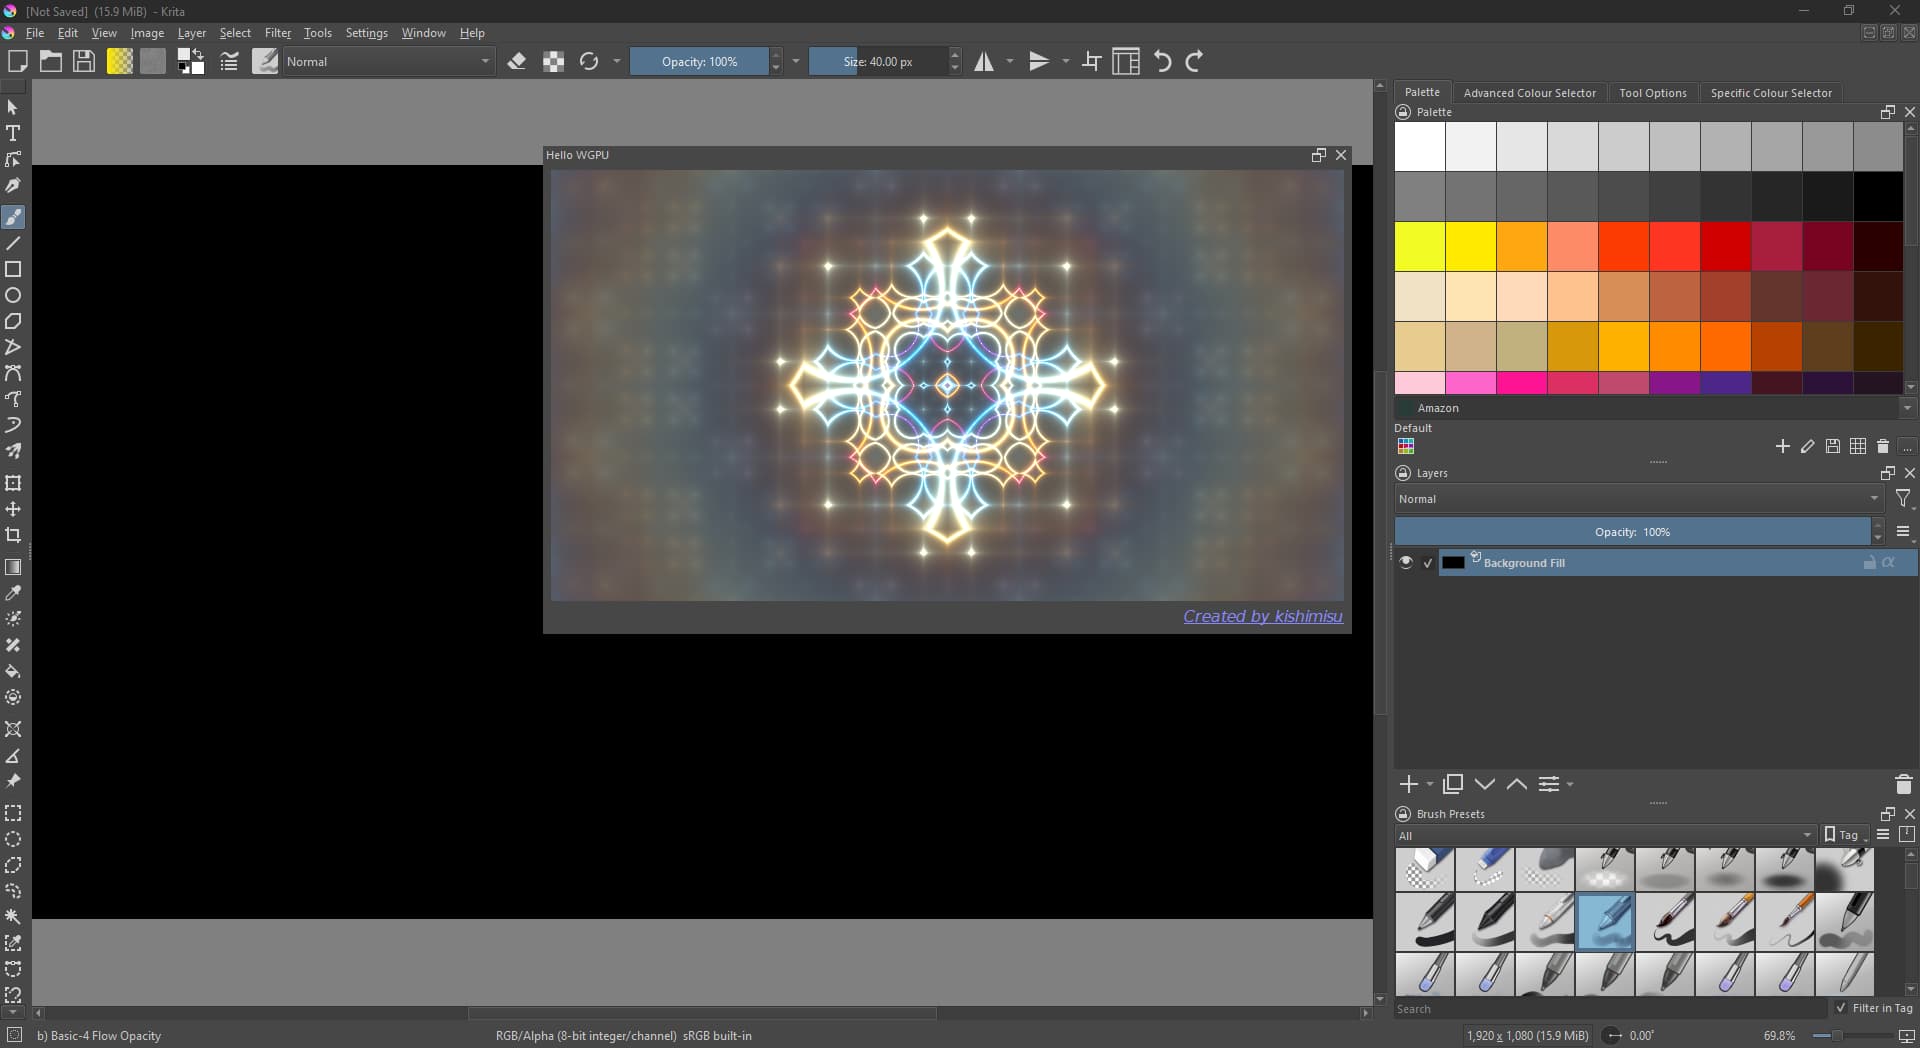Hide the Background Fill layer
The height and width of the screenshot is (1048, 1920).
[1405, 563]
